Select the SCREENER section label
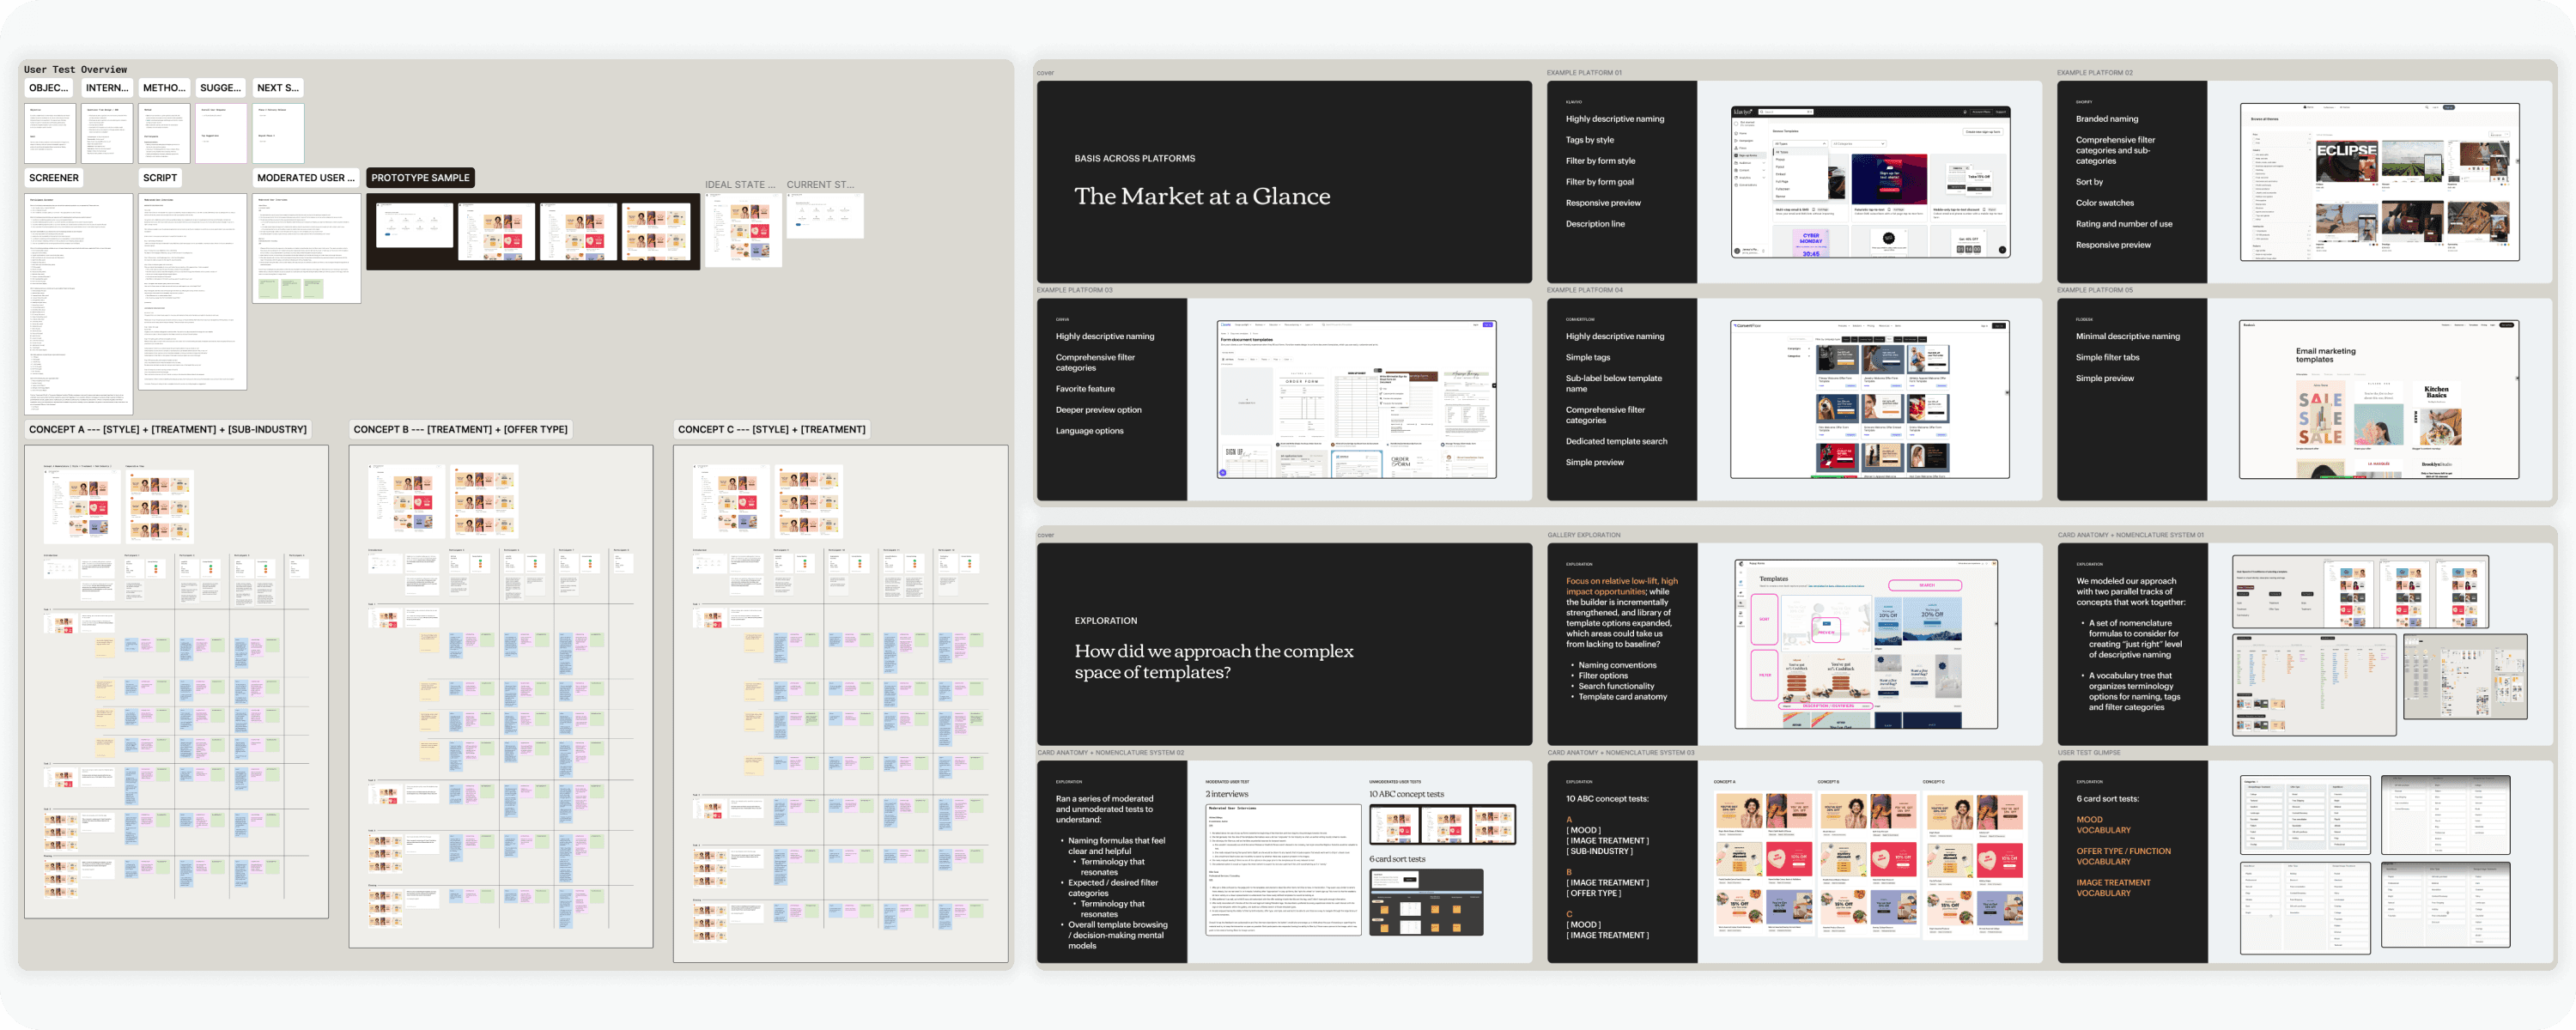 pos(54,178)
